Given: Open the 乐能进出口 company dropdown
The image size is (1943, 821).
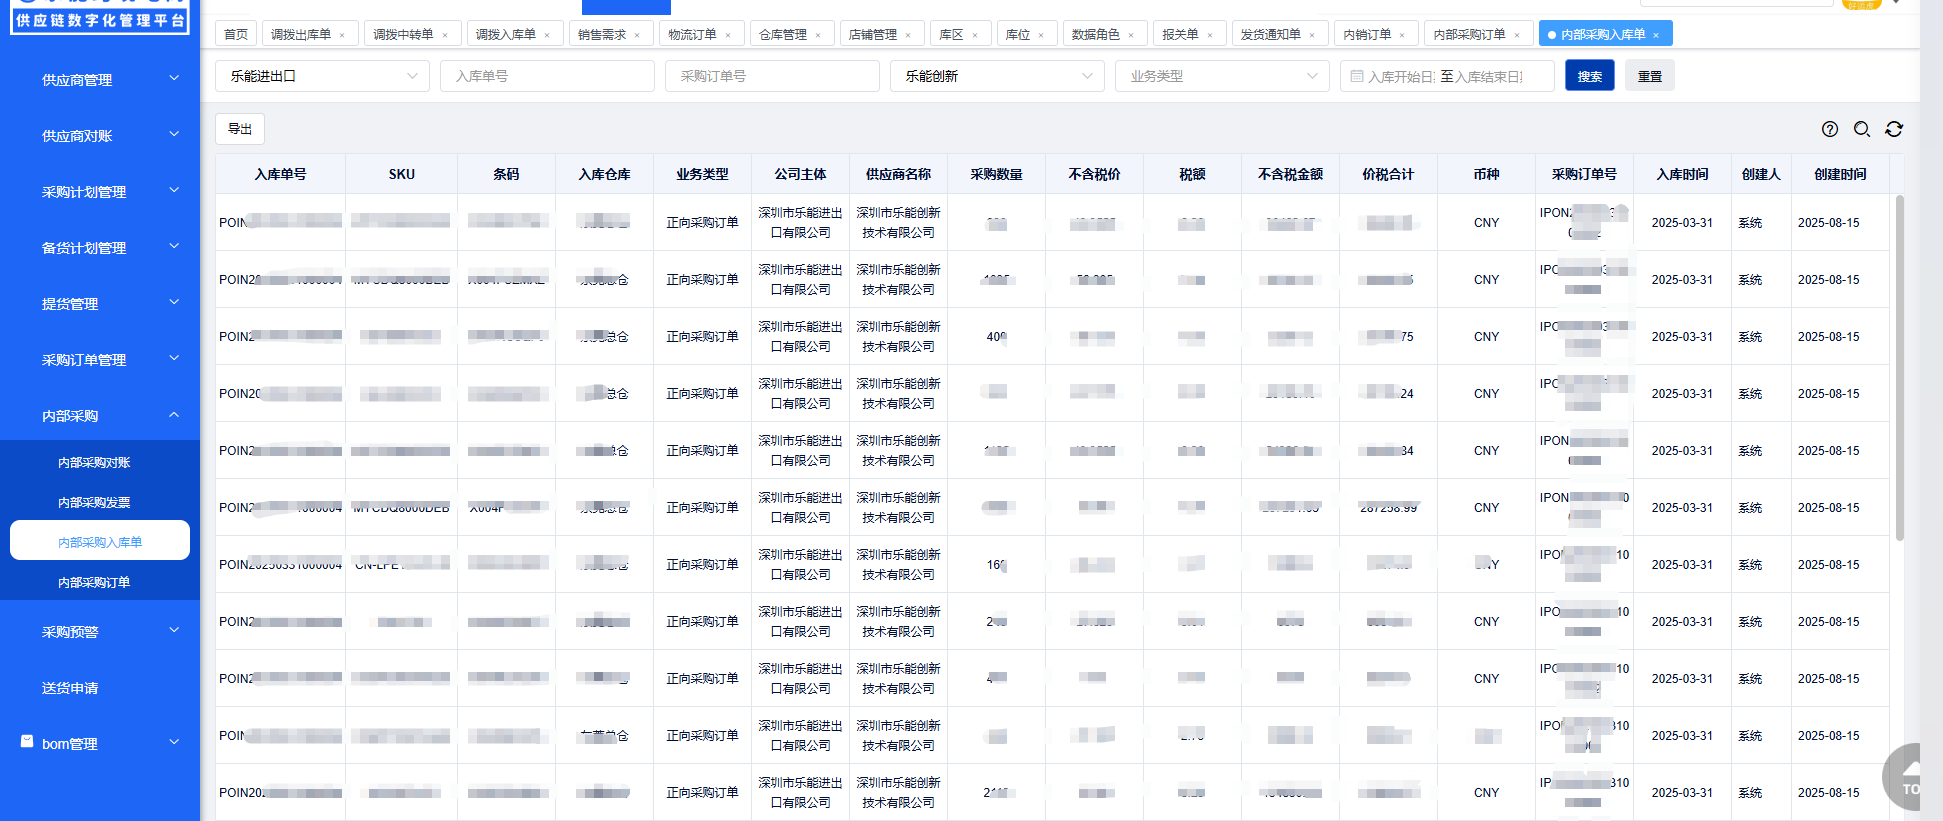Looking at the screenshot, I should pyautogui.click(x=322, y=76).
